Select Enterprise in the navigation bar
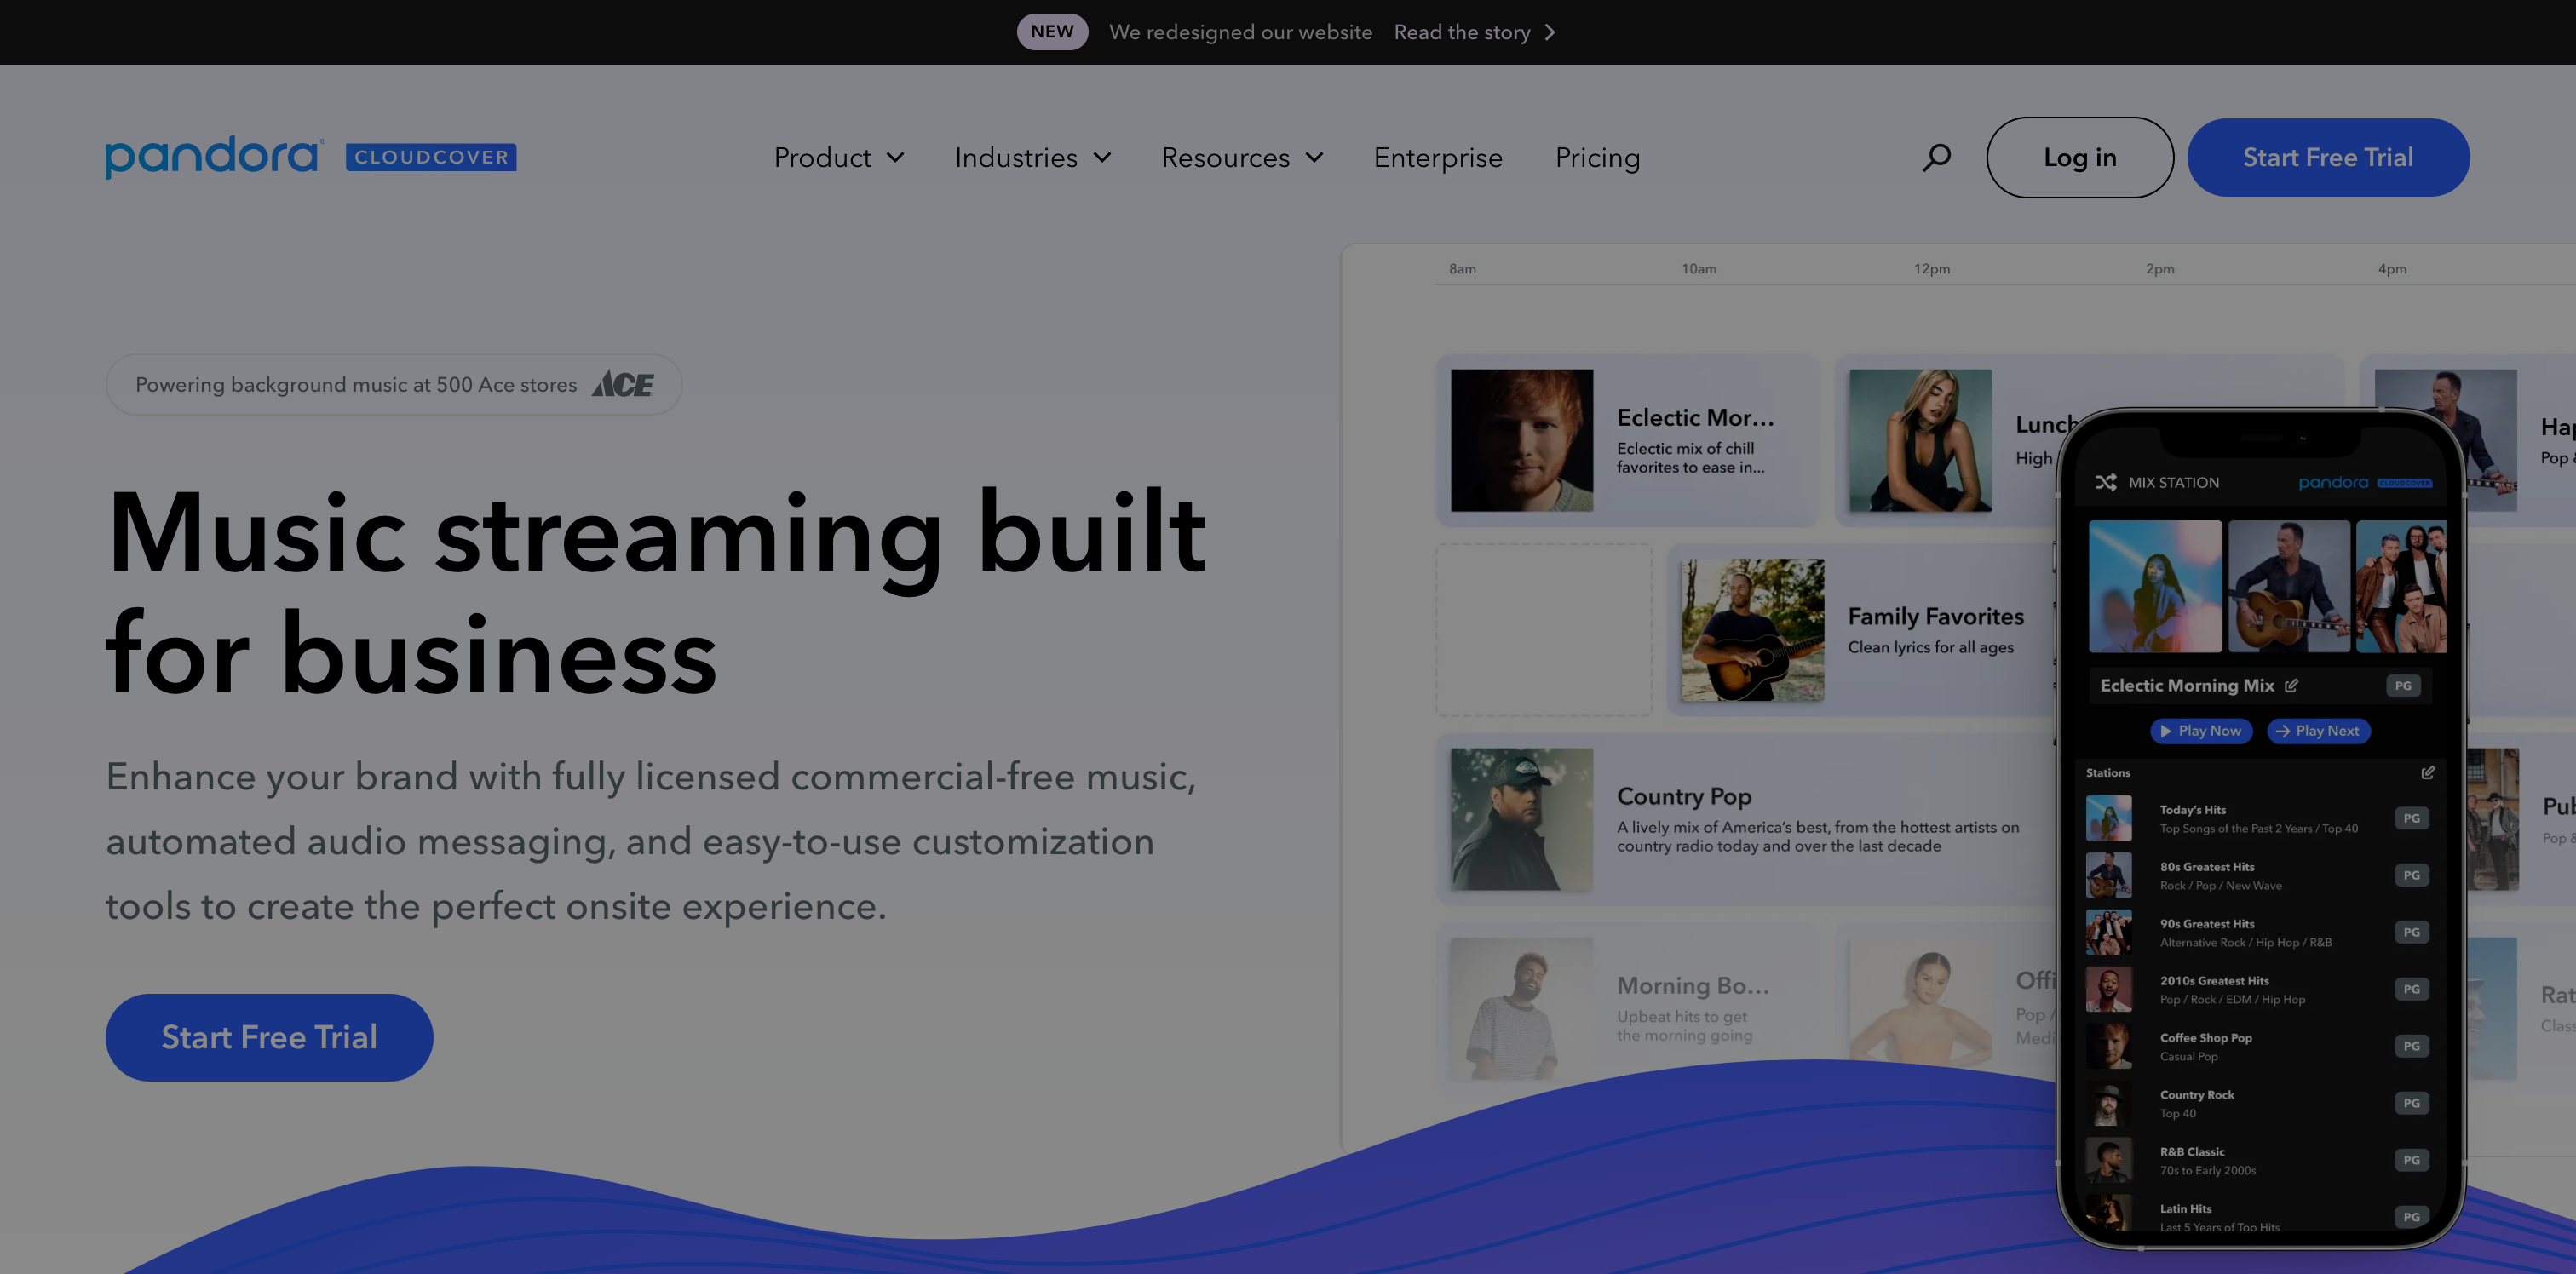The width and height of the screenshot is (2576, 1274). [1438, 157]
